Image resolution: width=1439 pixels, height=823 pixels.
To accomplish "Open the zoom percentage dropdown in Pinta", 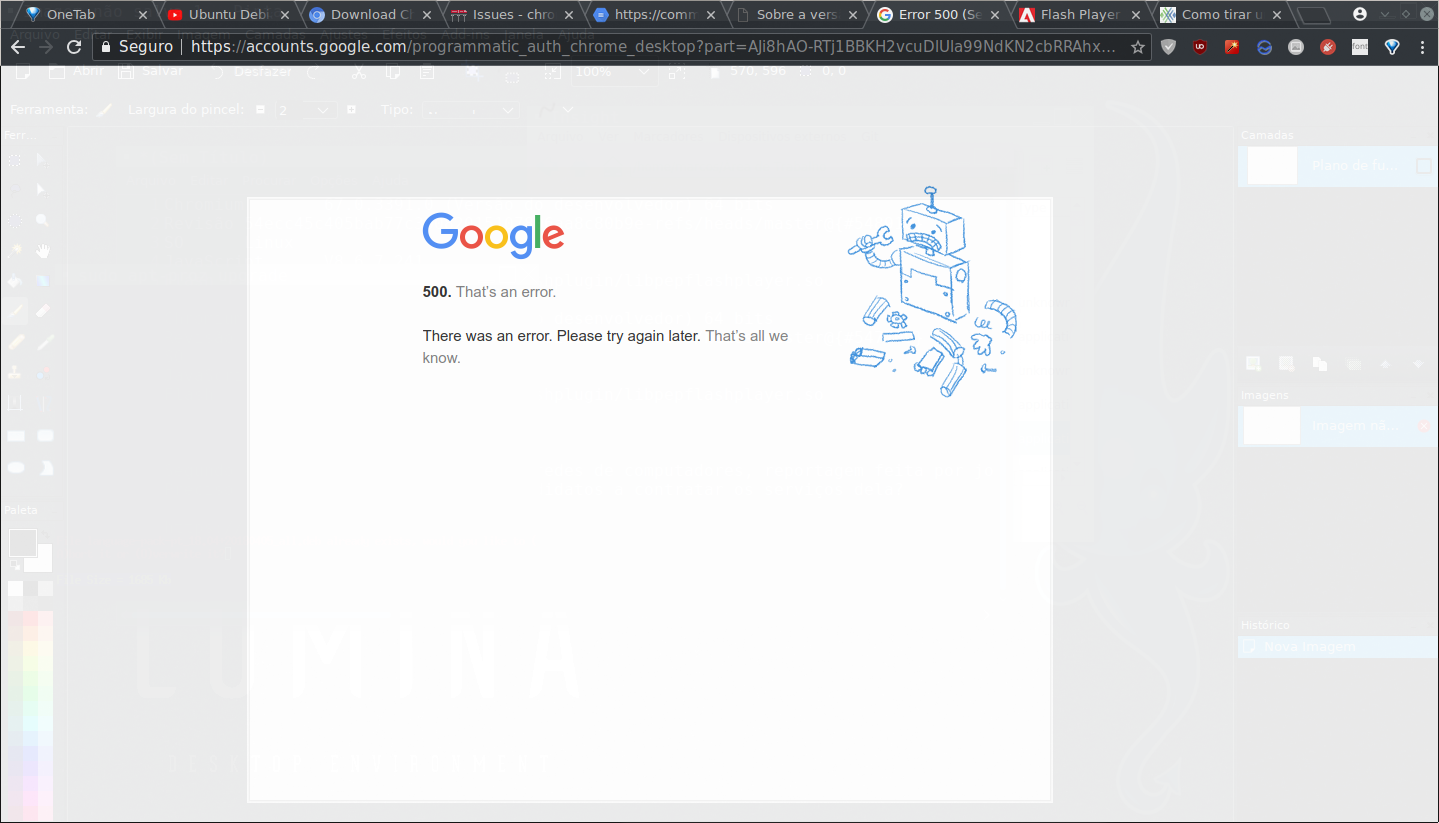I will pos(643,72).
